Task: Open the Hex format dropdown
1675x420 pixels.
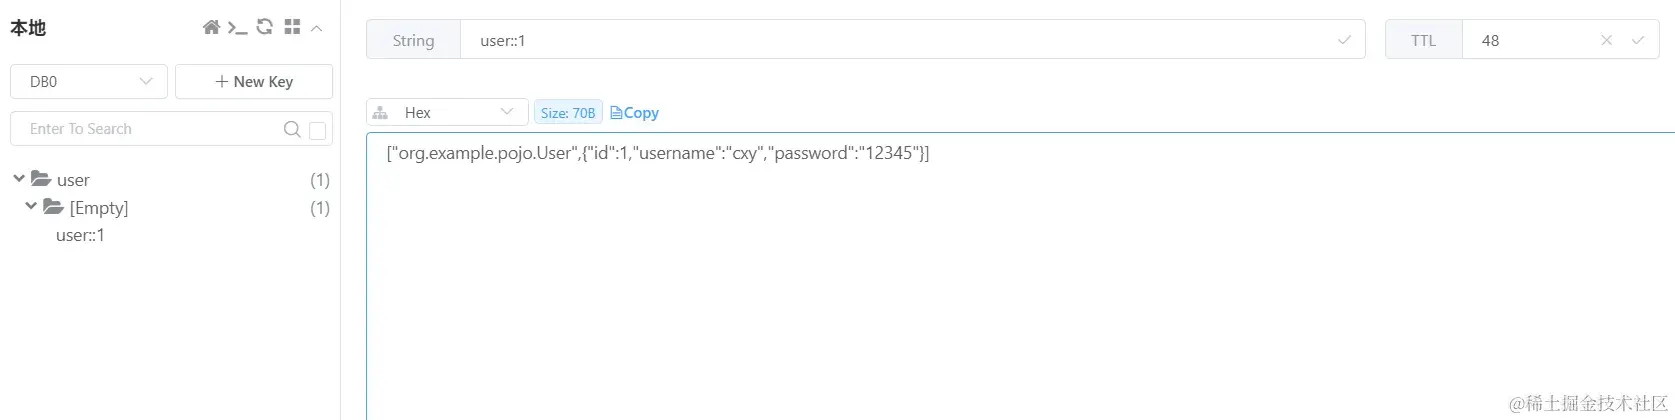Action: 447,112
